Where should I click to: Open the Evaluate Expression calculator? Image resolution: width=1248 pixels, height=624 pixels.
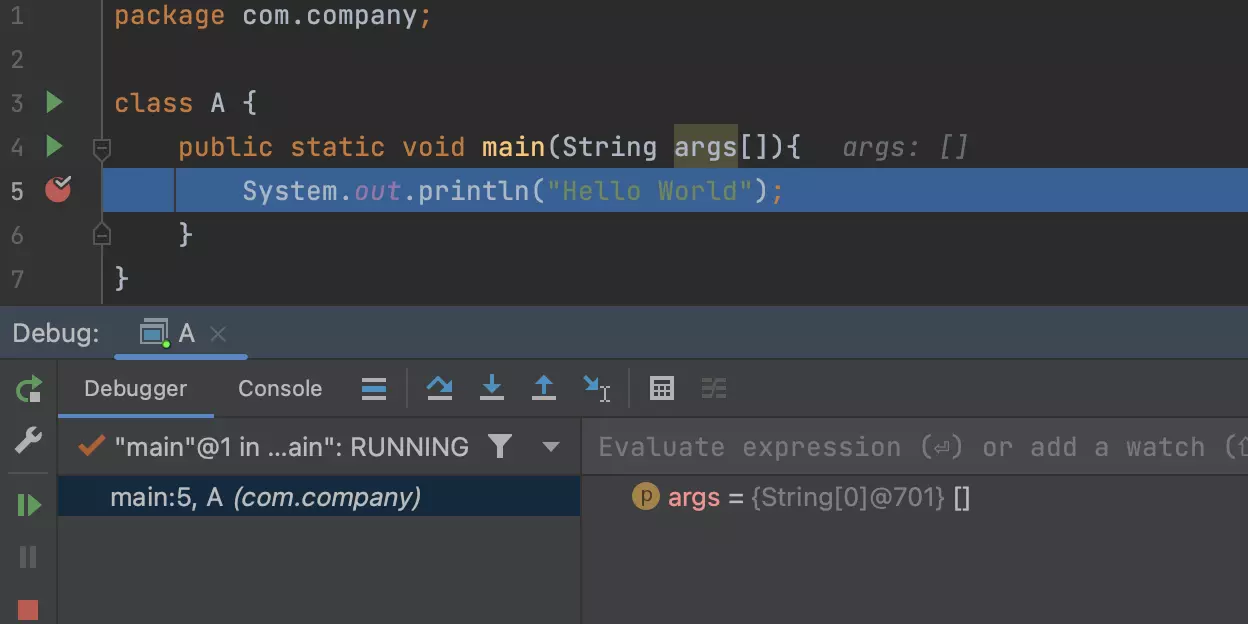[662, 389]
